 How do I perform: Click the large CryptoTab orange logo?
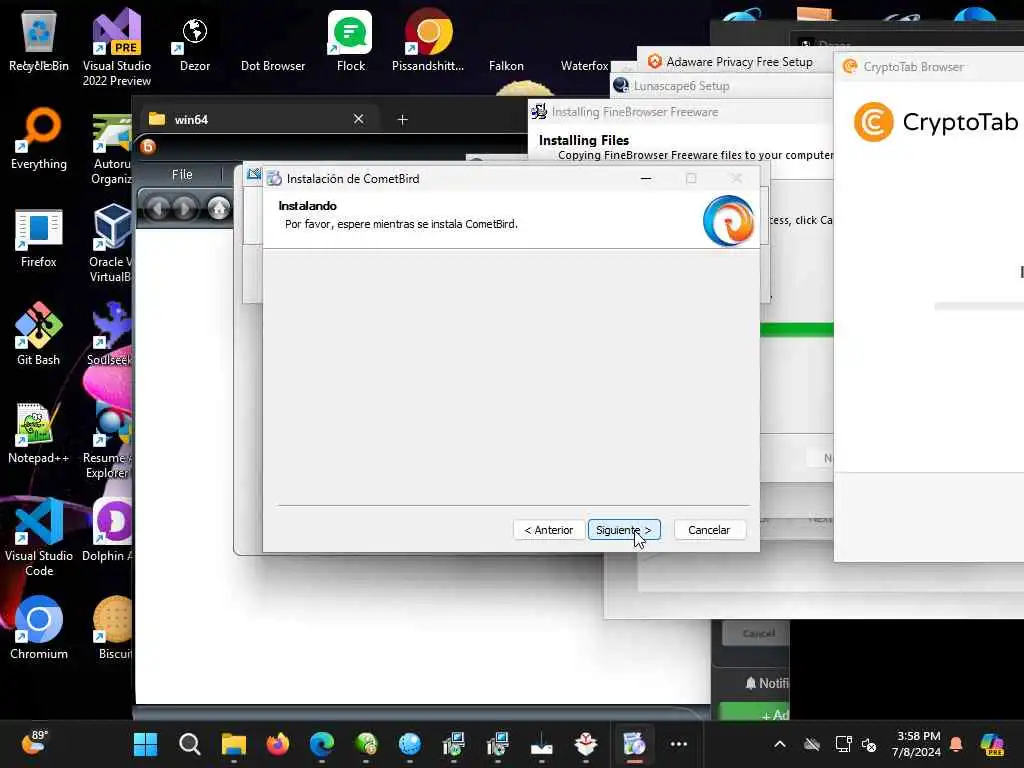pyautogui.click(x=873, y=121)
